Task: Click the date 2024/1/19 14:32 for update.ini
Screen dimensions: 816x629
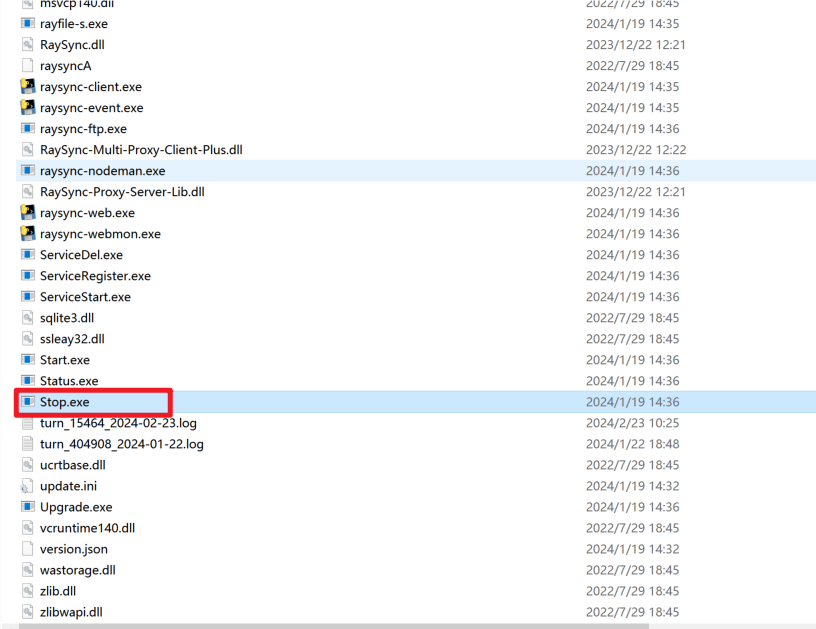Action: pos(632,486)
